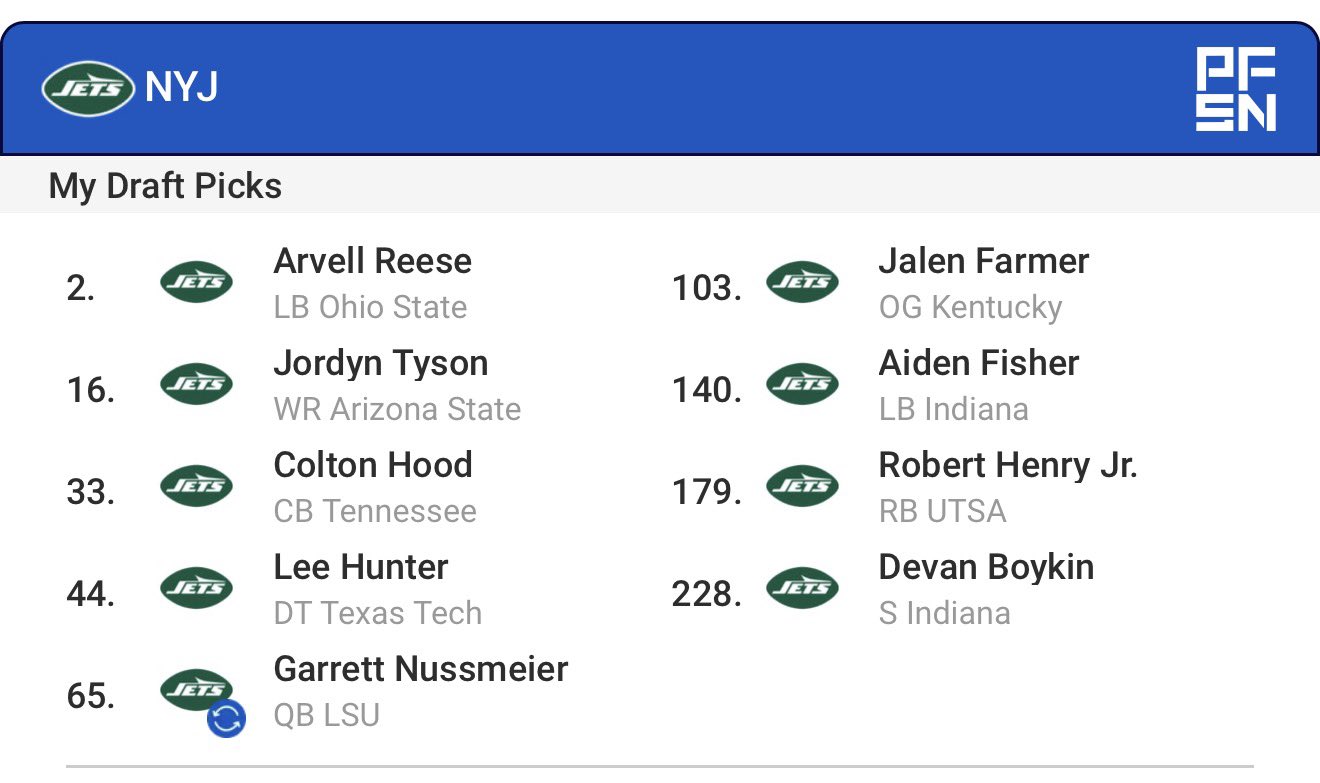Click the Jets logo beside Aiden Fisher
This screenshot has width=1320, height=783.
pos(802,384)
